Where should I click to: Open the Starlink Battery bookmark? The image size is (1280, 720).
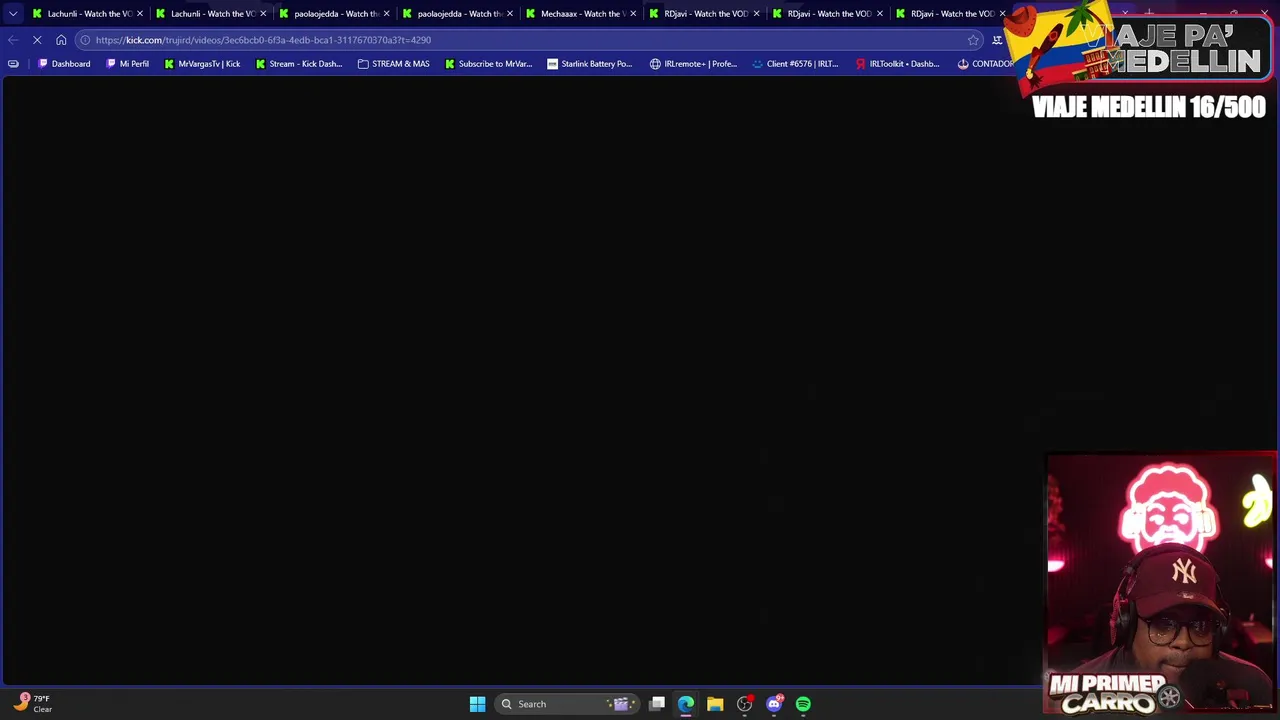589,64
